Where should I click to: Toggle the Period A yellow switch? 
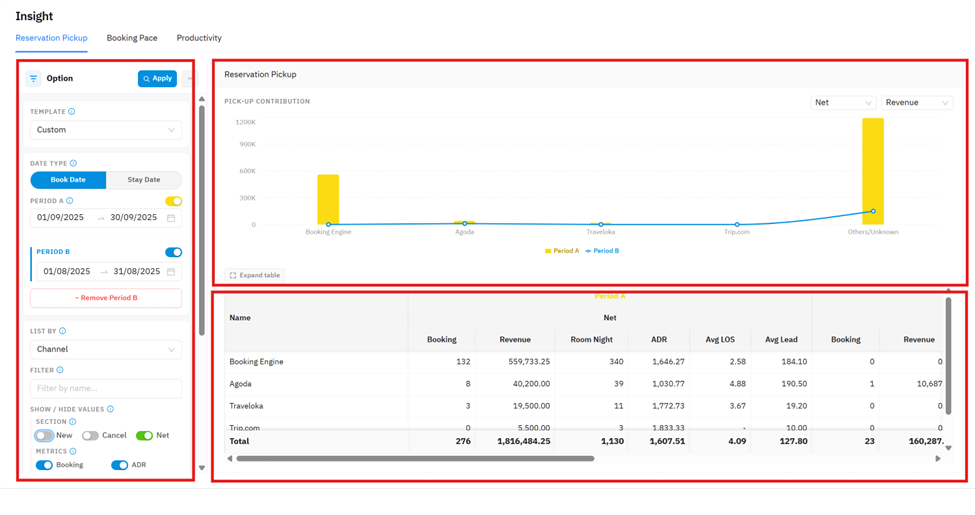pyautogui.click(x=173, y=201)
